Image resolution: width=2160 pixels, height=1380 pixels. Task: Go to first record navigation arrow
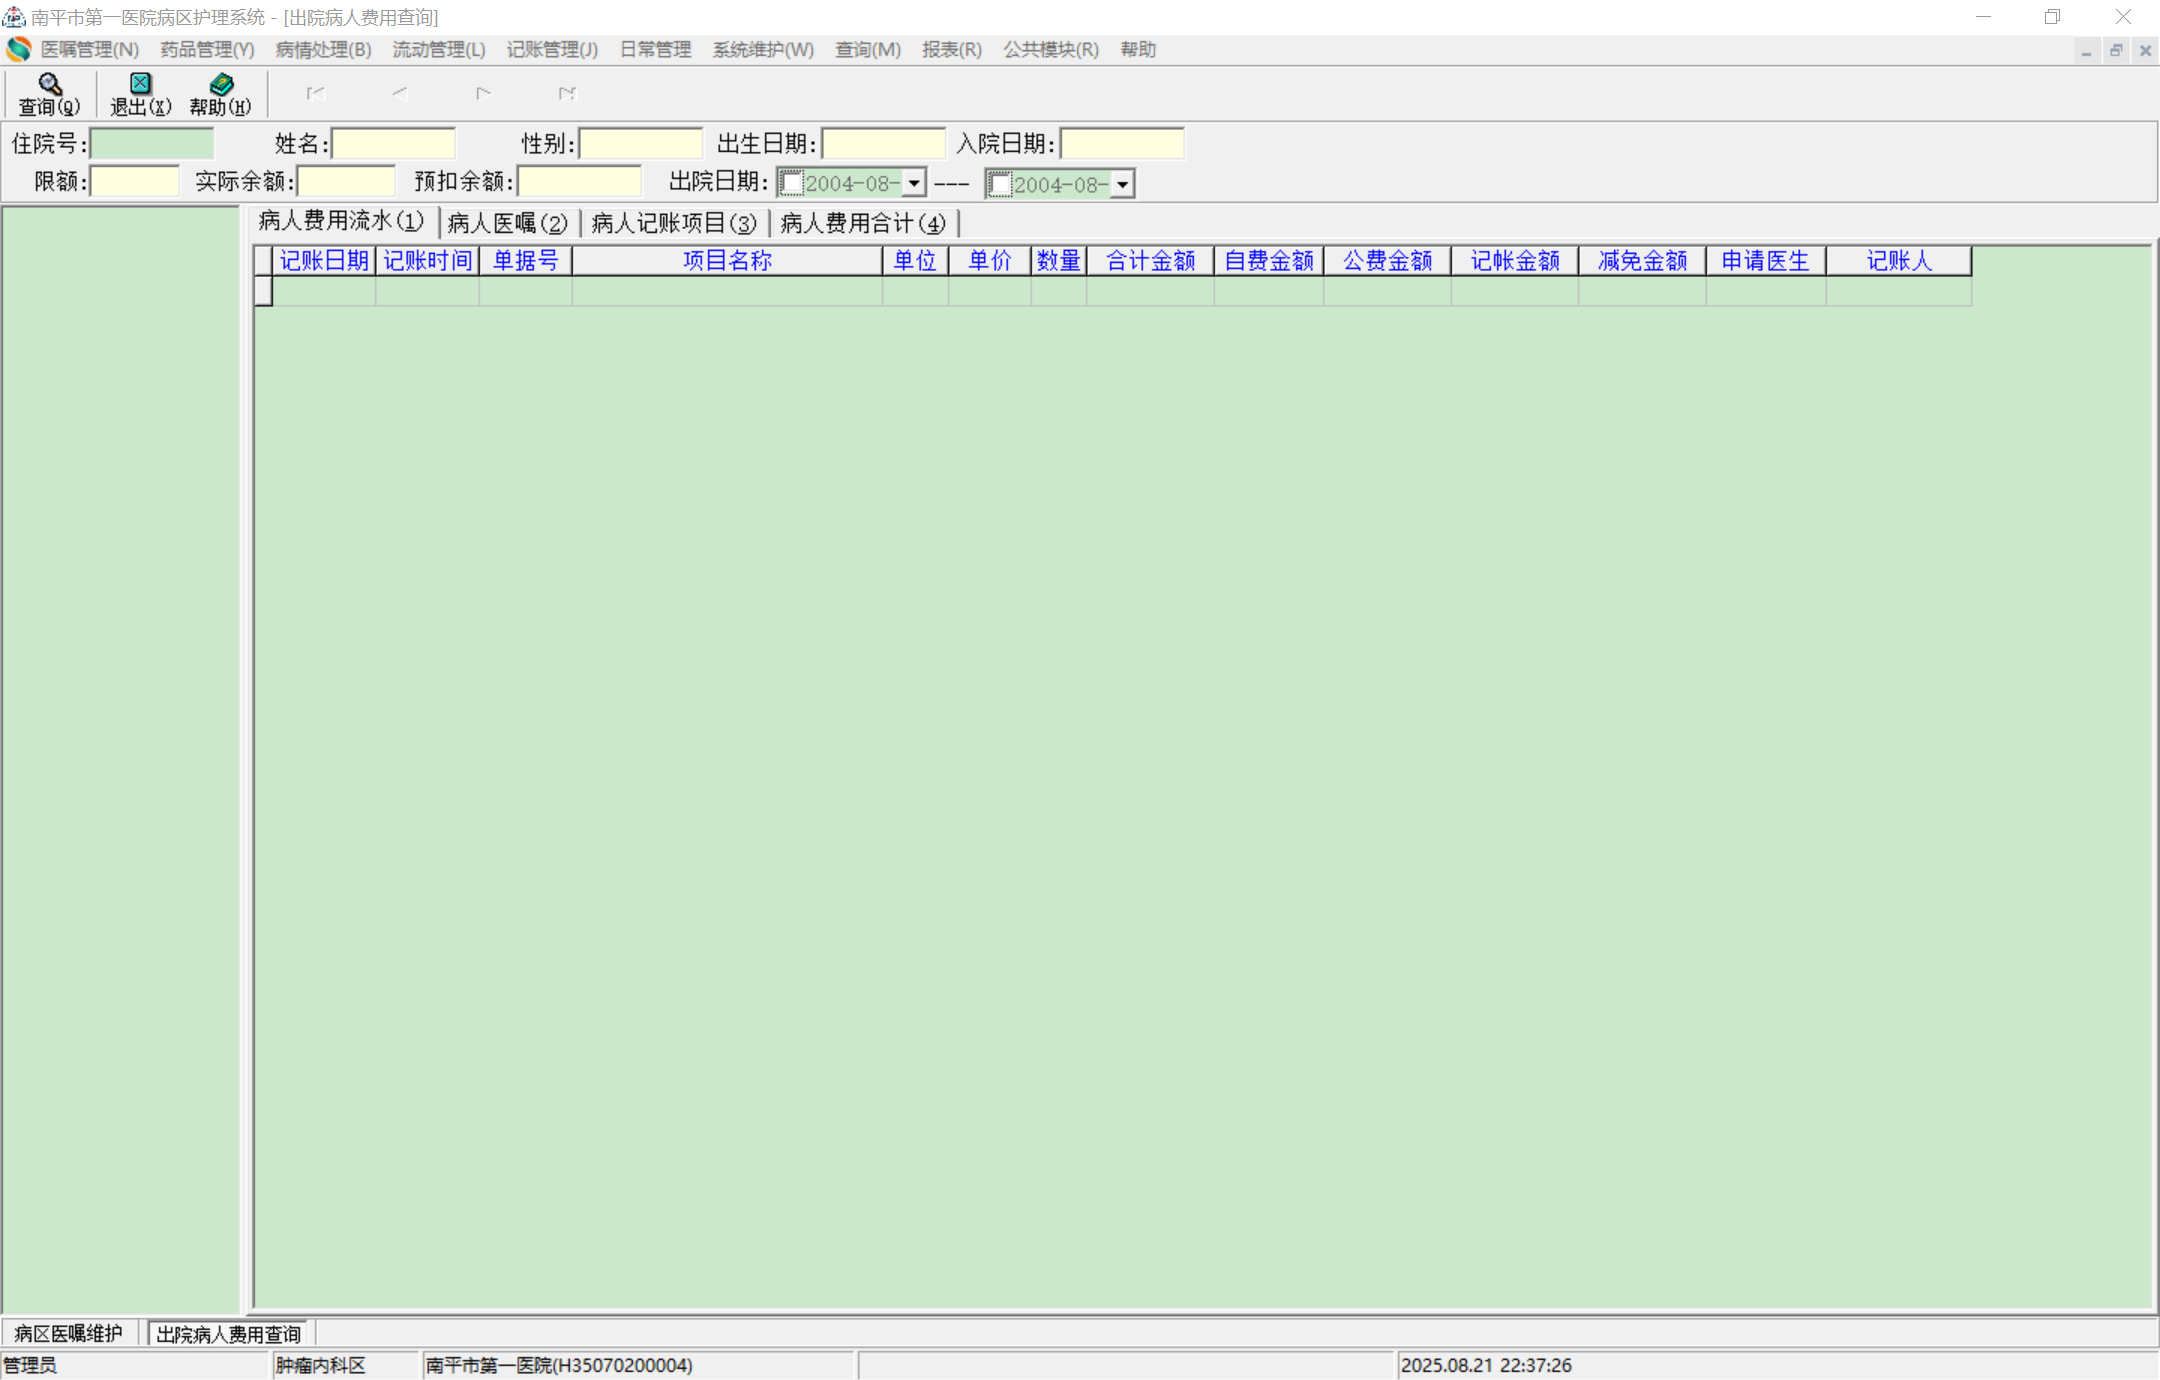pyautogui.click(x=315, y=94)
